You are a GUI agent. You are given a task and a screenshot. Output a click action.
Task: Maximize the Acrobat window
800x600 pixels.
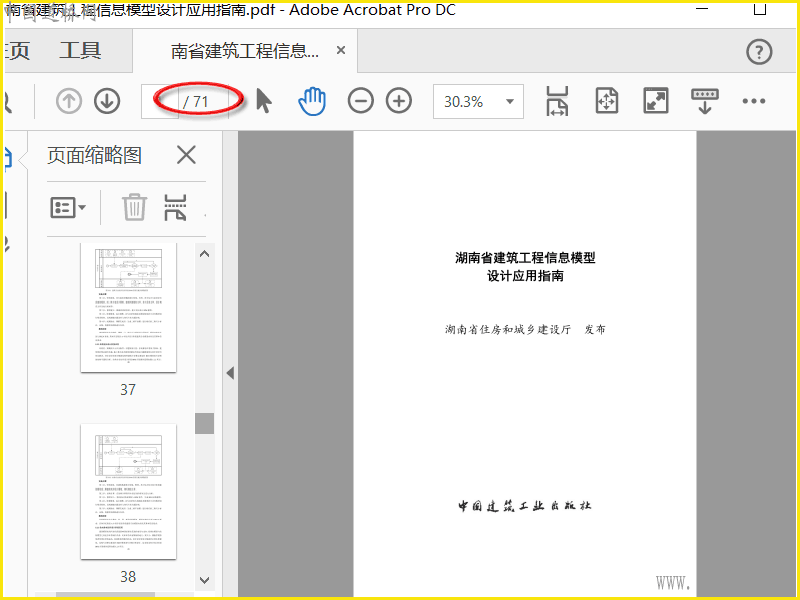760,9
